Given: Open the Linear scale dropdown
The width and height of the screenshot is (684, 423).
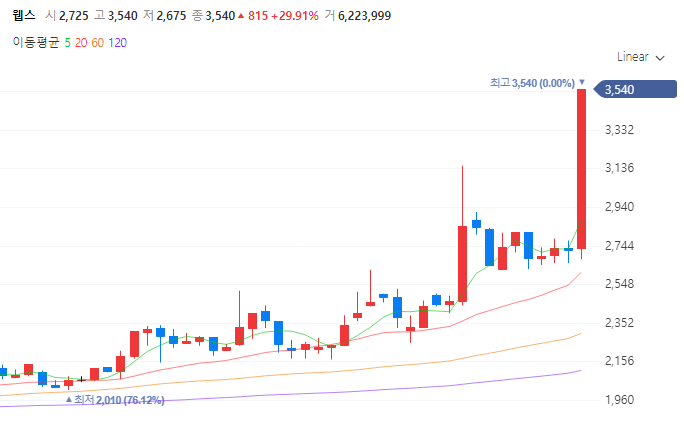Looking at the screenshot, I should click(x=640, y=57).
